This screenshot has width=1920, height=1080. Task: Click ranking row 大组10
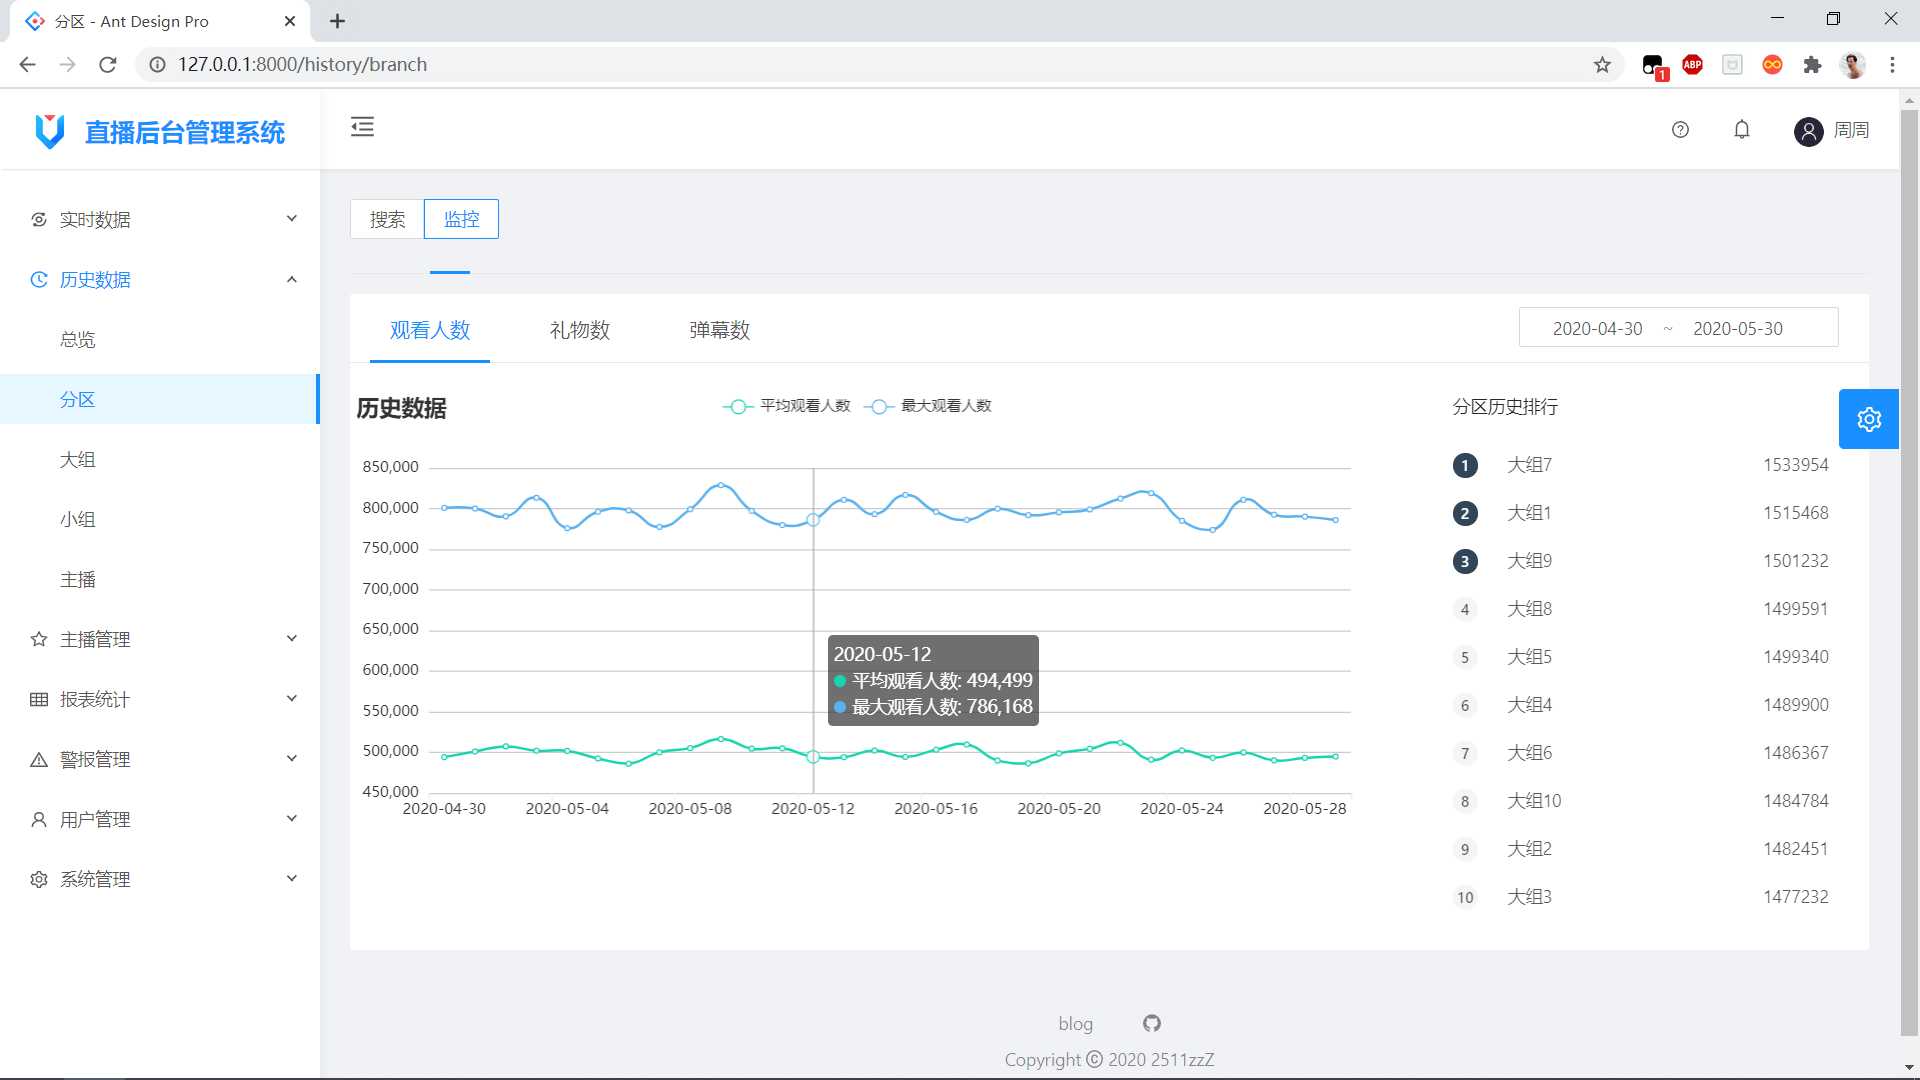click(x=1640, y=801)
